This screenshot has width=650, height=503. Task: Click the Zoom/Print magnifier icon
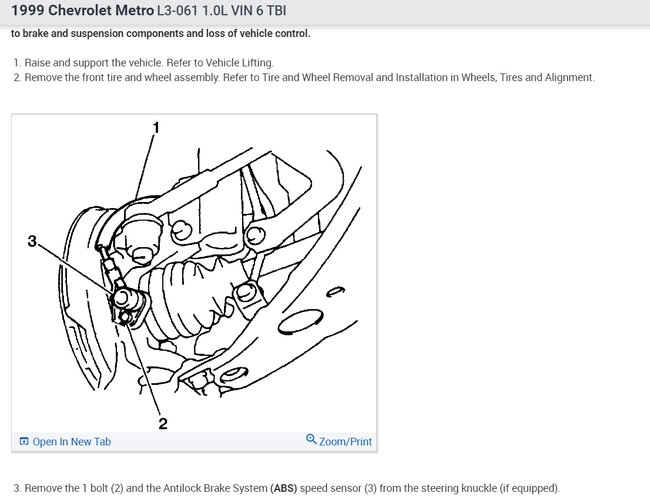[x=311, y=439]
